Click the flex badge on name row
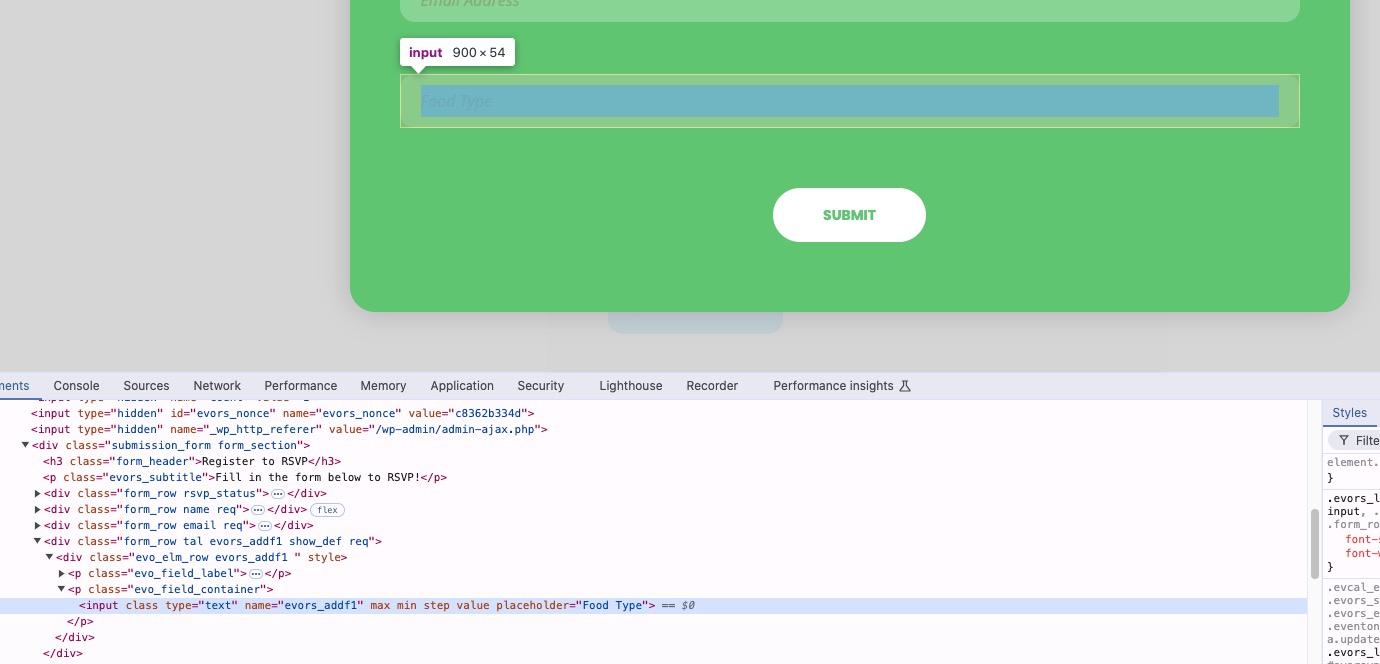This screenshot has width=1380, height=664. [327, 510]
